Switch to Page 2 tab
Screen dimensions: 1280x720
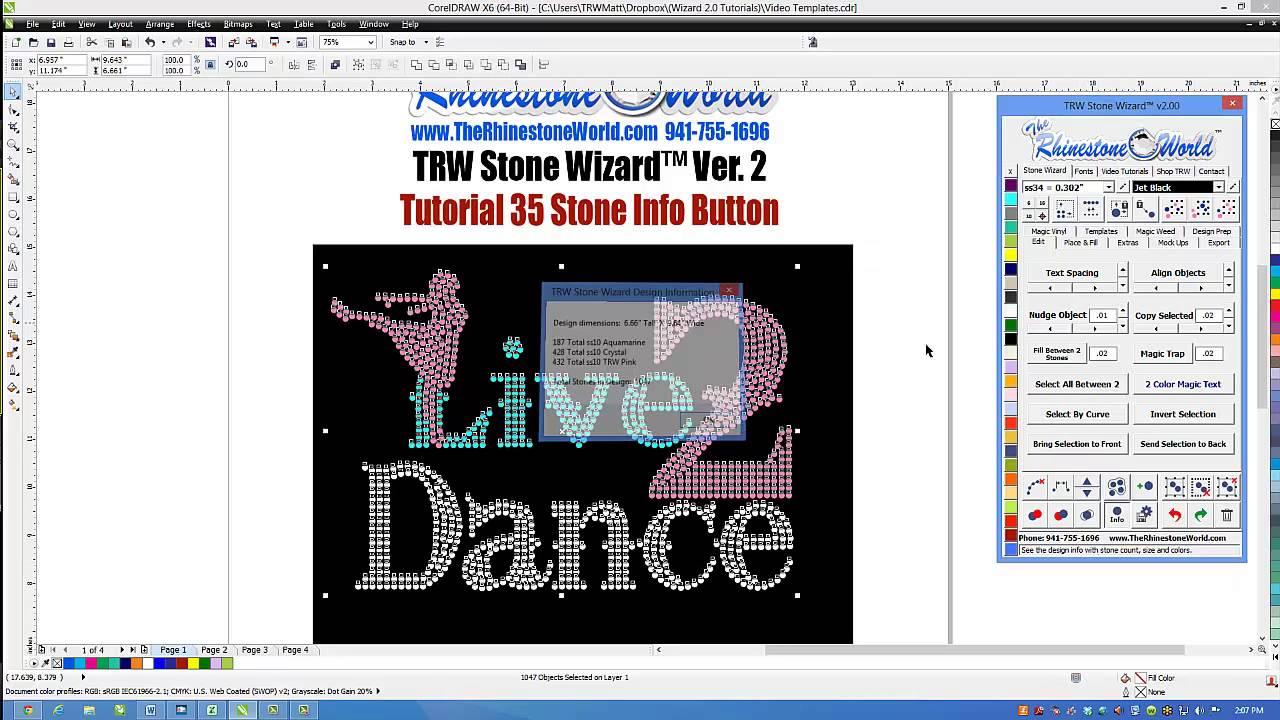coord(214,650)
